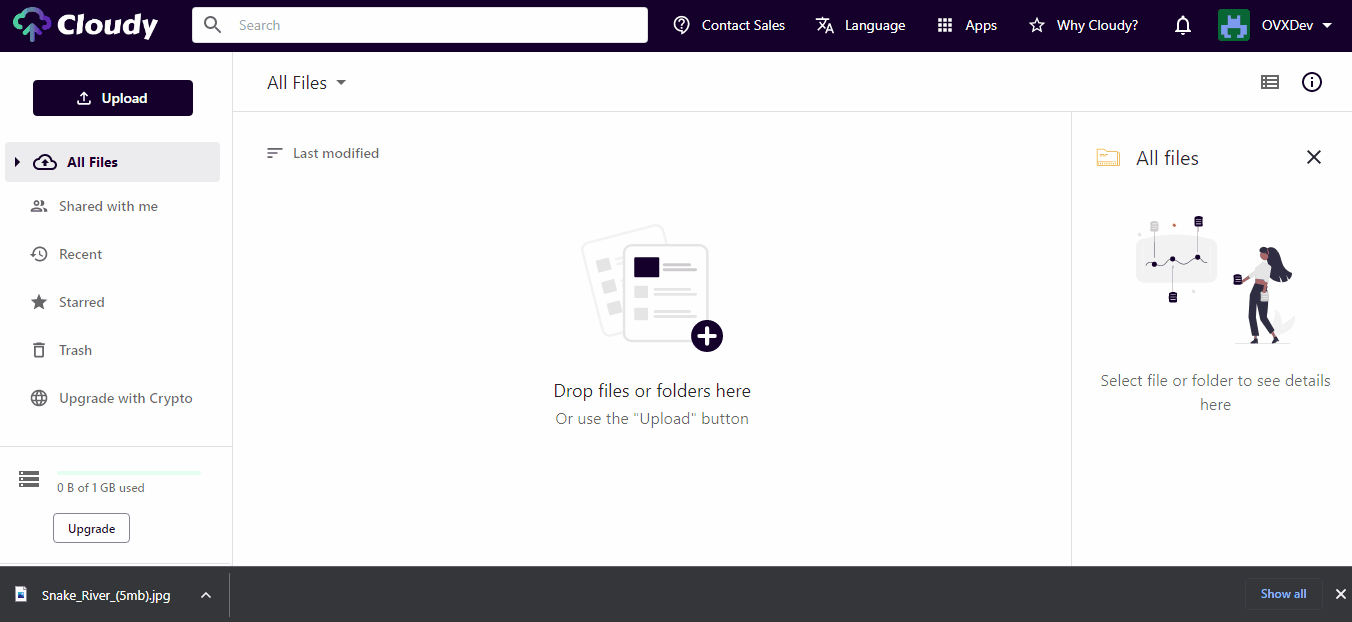Open Starred files
This screenshot has width=1352, height=622.
click(x=81, y=302)
